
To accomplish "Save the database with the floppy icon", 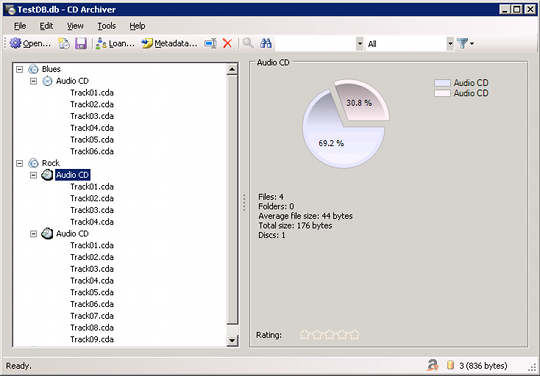I will [81, 43].
